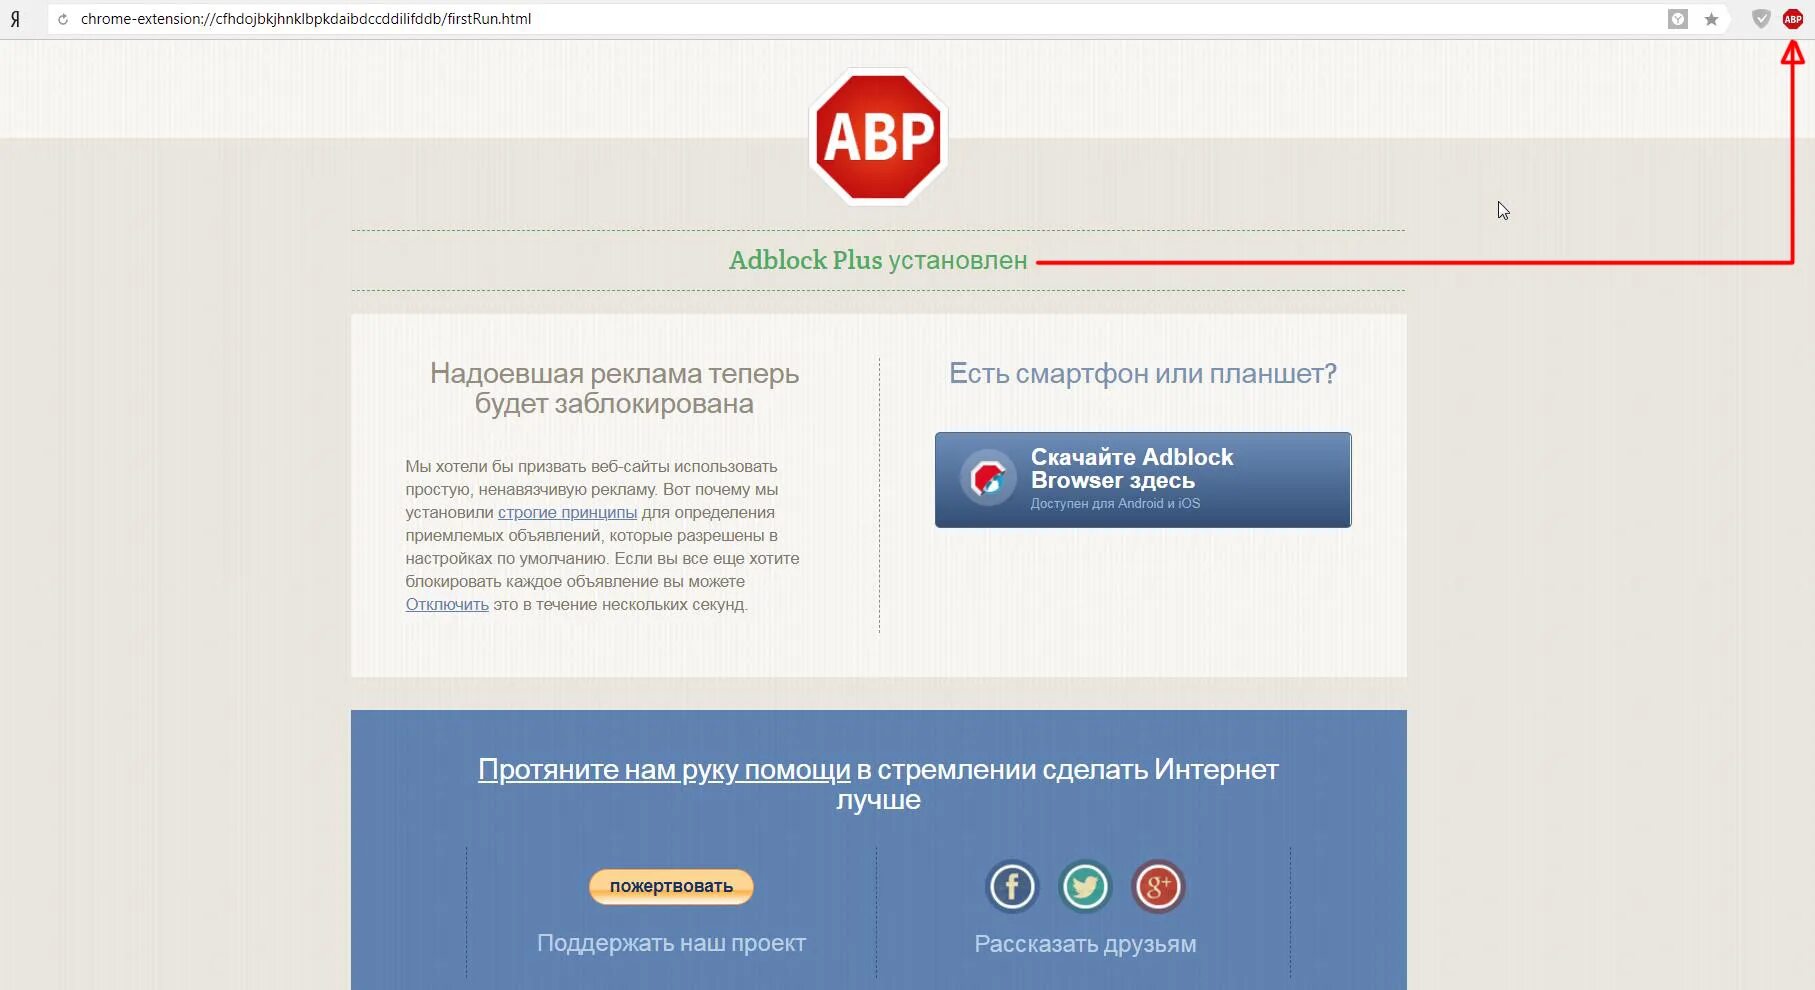
Task: Click "Надоевшая реклама теперь будет заблокирована" heading
Action: (x=614, y=388)
